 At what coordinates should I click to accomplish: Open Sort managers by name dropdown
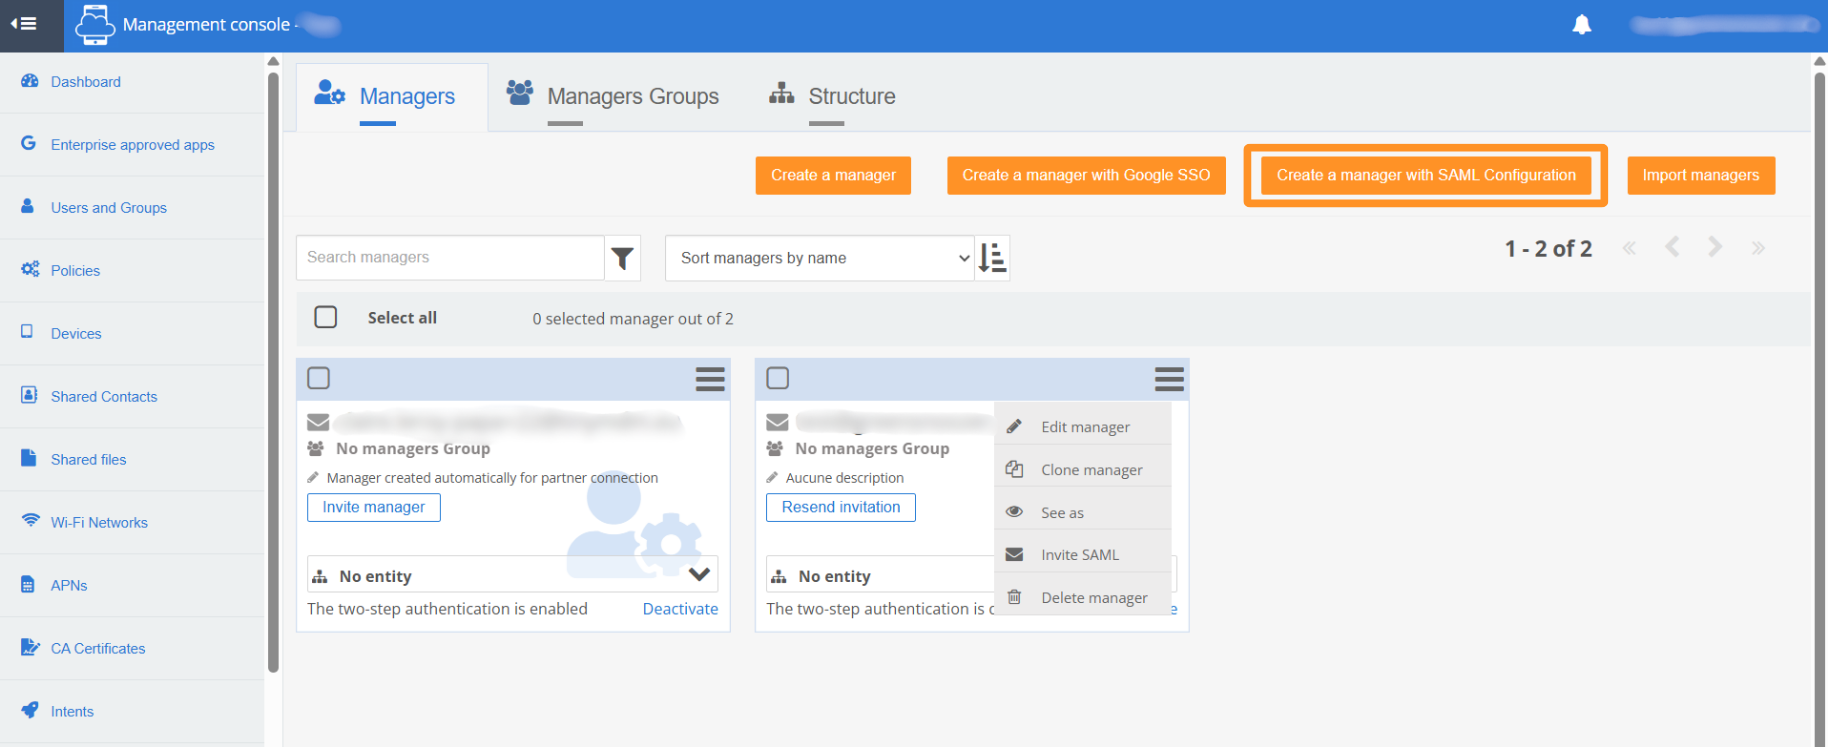[819, 258]
